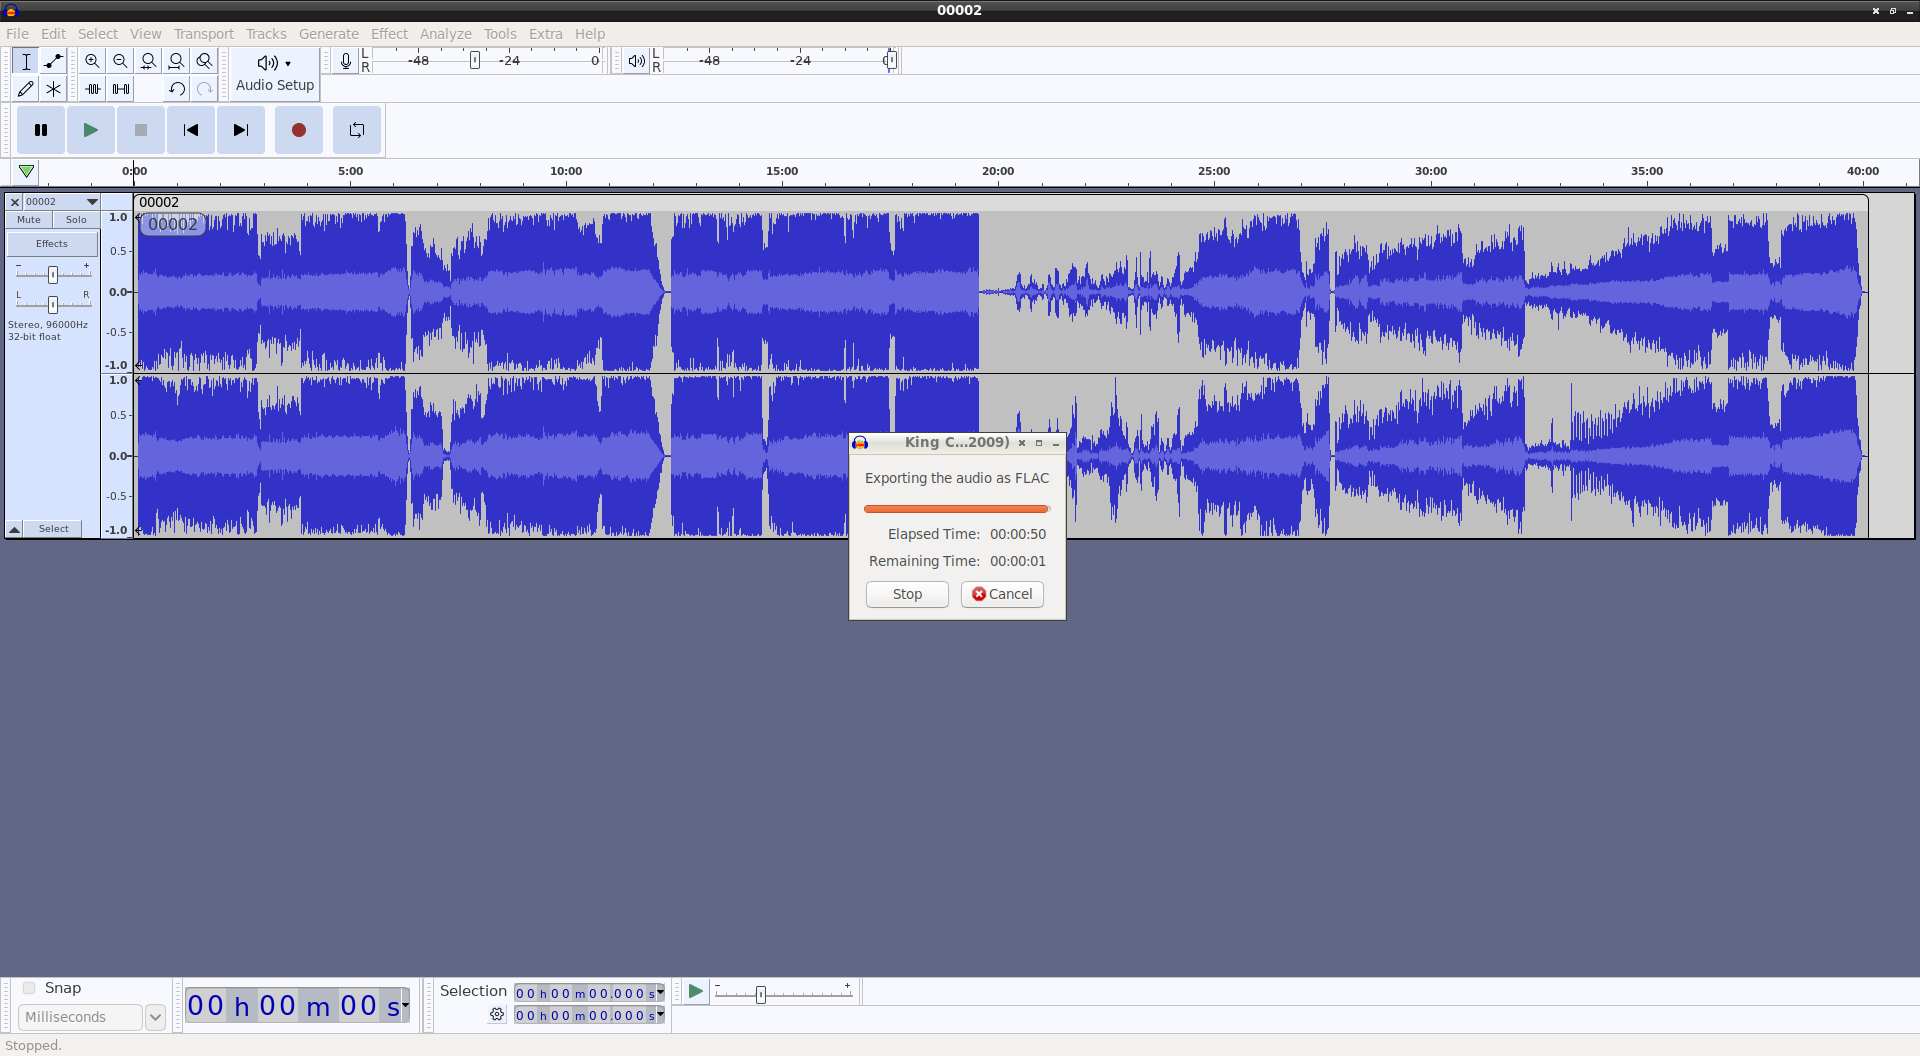Skip to the project start
This screenshot has width=1920, height=1056.
pos(191,130)
